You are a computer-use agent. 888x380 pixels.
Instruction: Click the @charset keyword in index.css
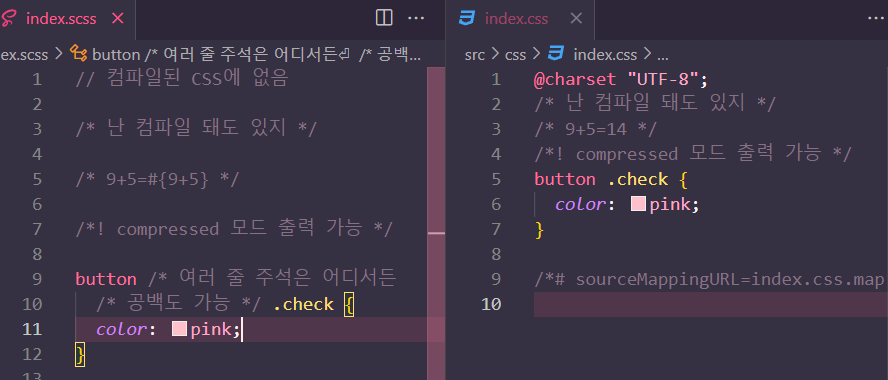(575, 80)
